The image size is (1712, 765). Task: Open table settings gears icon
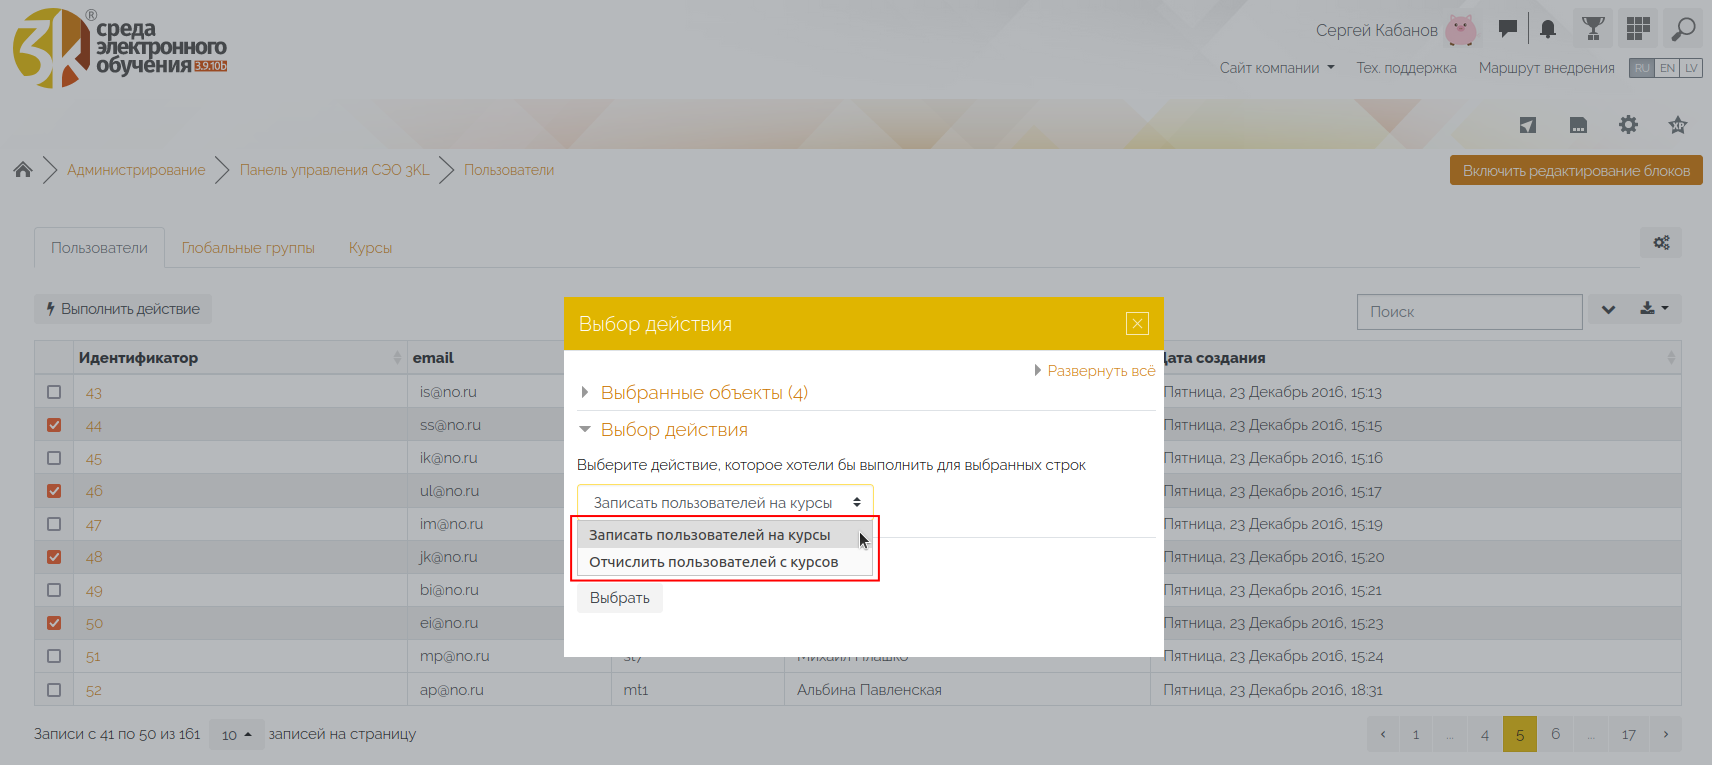1661,243
